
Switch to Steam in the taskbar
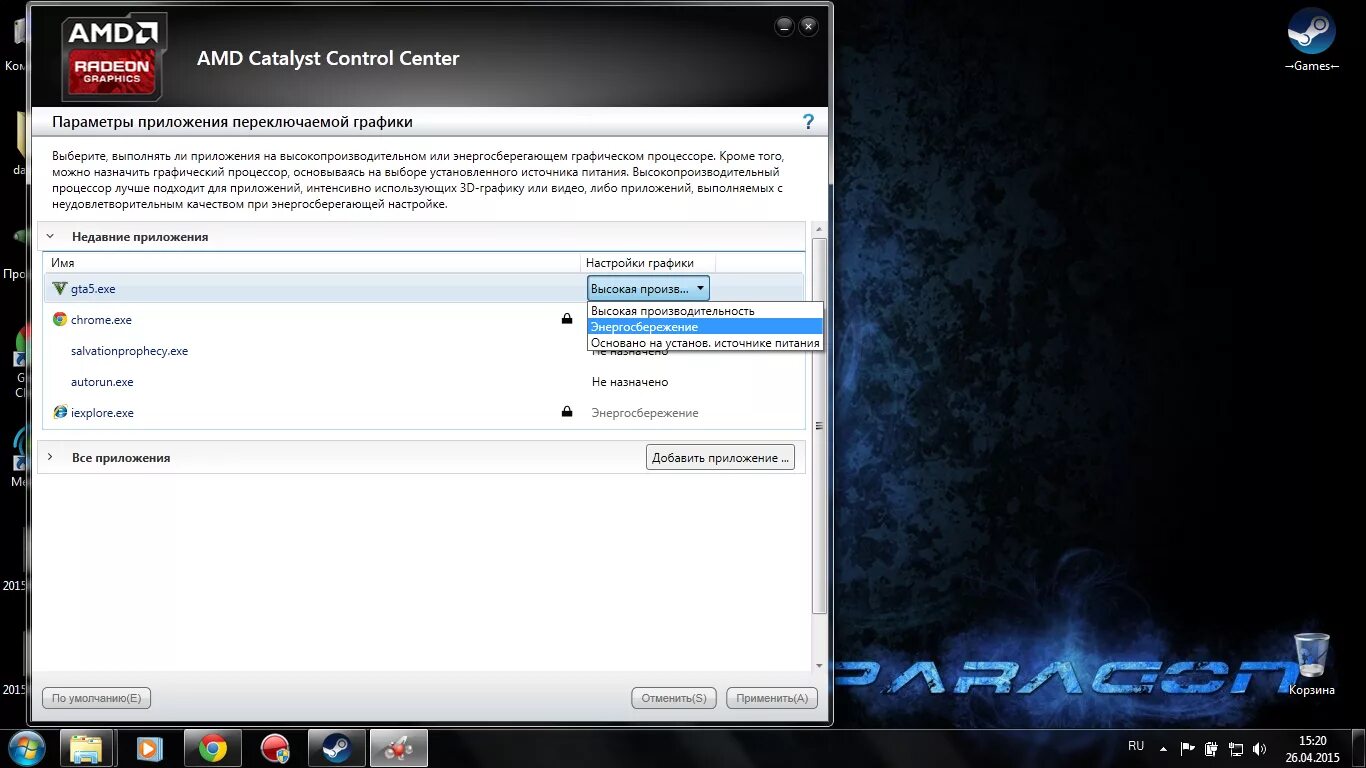(x=336, y=748)
